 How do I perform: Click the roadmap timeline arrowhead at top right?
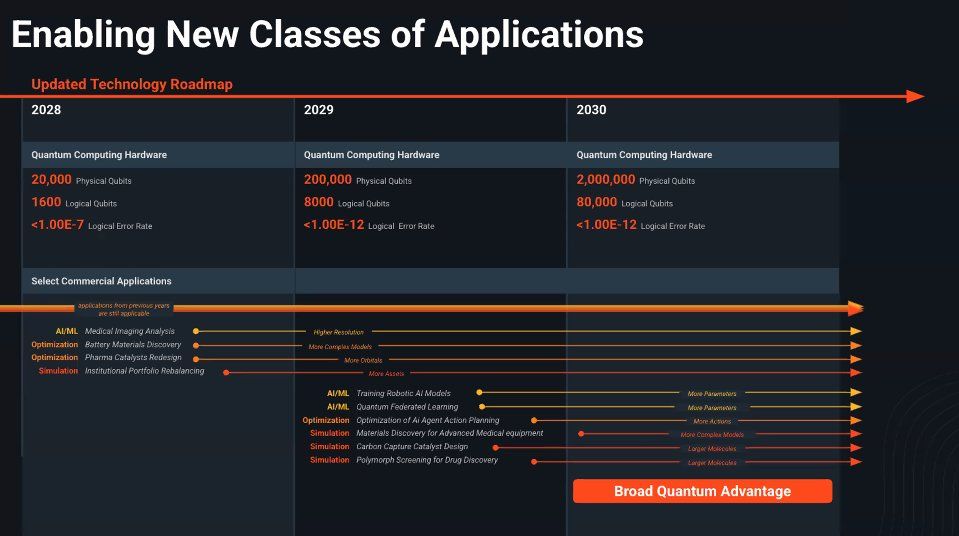pos(914,97)
